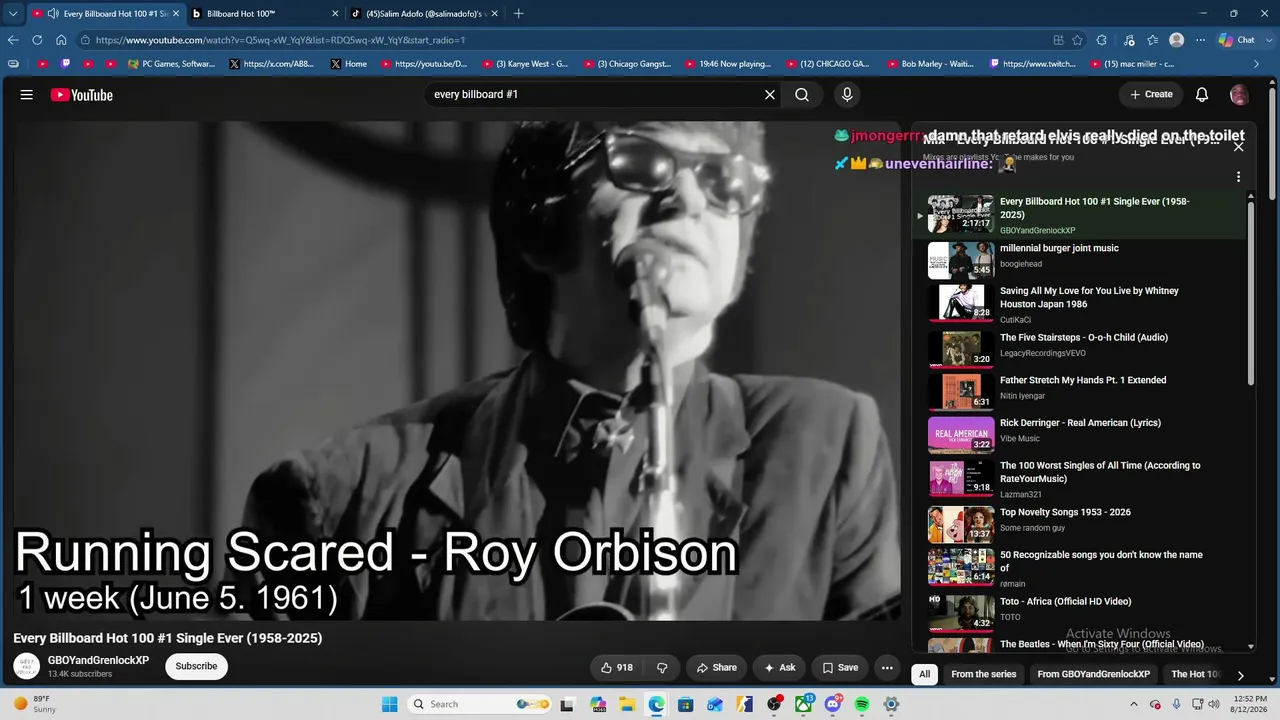The width and height of the screenshot is (1280, 720).
Task: Open more actions ellipsis under the video
Action: pyautogui.click(x=887, y=668)
